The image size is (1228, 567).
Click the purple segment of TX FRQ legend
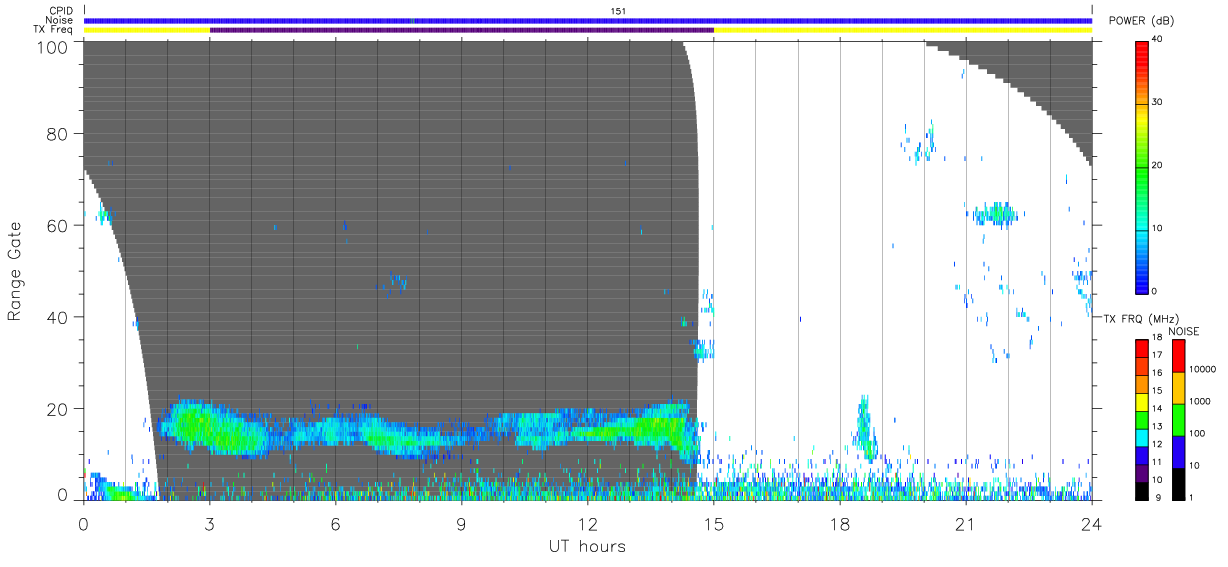[x=1142, y=471]
